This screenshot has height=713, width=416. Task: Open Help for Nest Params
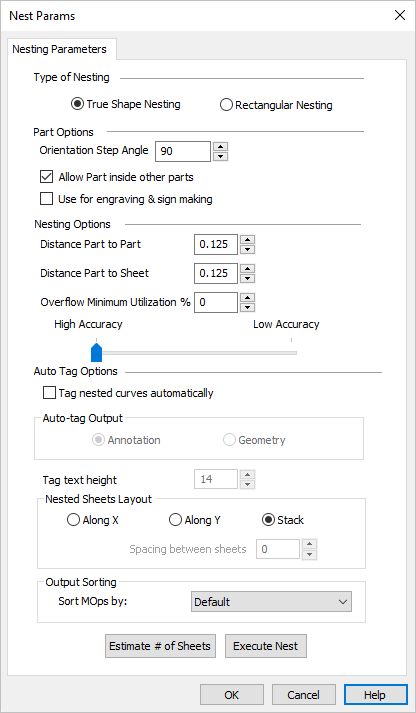(x=376, y=695)
